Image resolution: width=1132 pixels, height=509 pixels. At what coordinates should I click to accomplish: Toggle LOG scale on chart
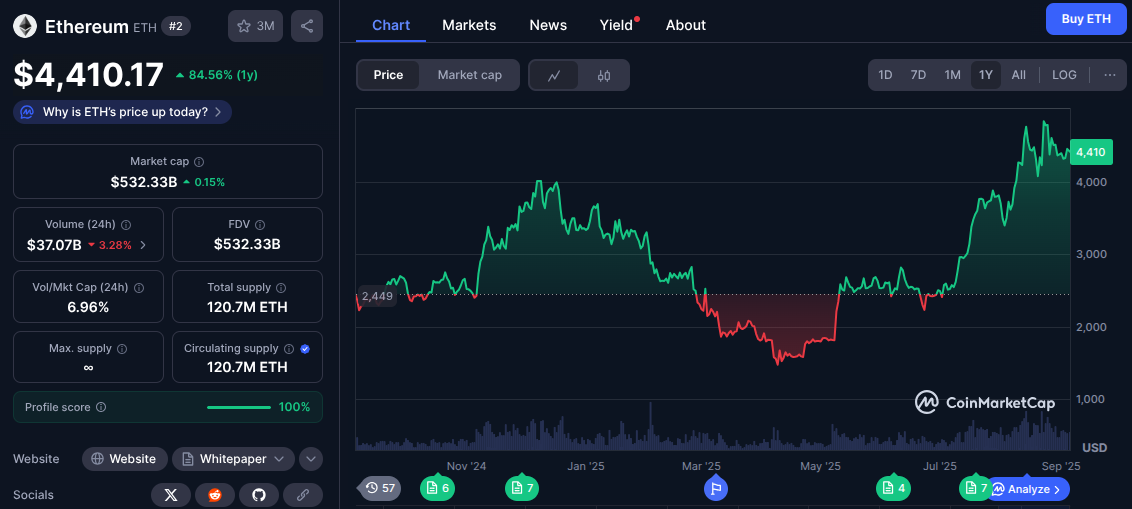tap(1064, 75)
